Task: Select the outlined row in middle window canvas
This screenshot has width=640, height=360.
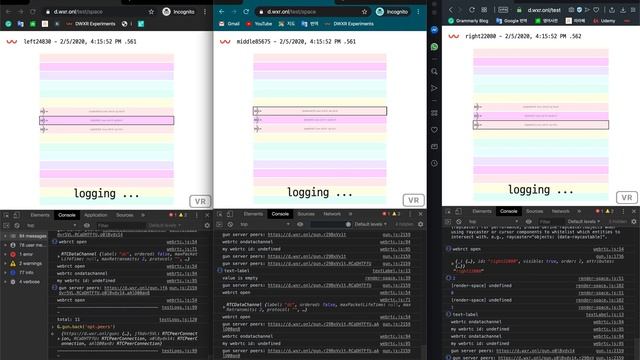Action: click(320, 111)
